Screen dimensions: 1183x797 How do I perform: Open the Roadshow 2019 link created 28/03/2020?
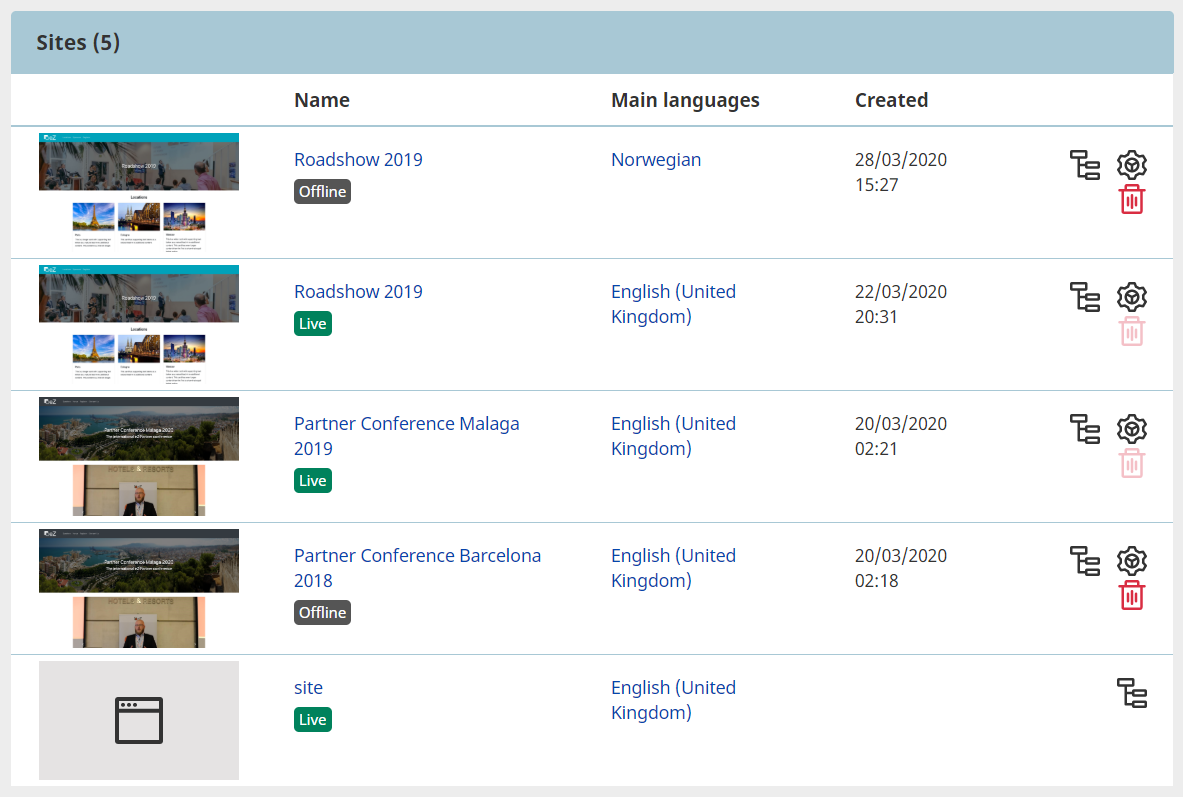(x=358, y=160)
